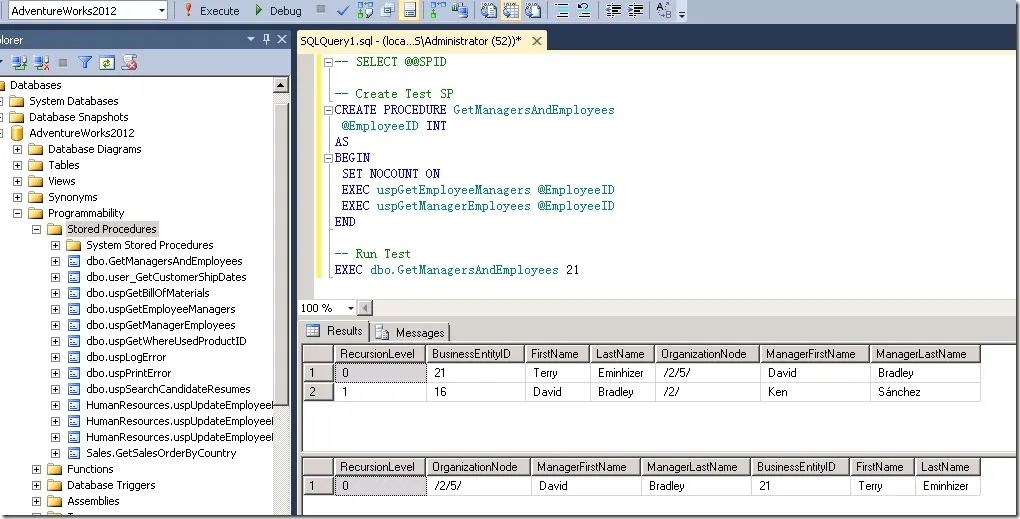Click the Display Estimated Execution Plan icon

pos(366,10)
